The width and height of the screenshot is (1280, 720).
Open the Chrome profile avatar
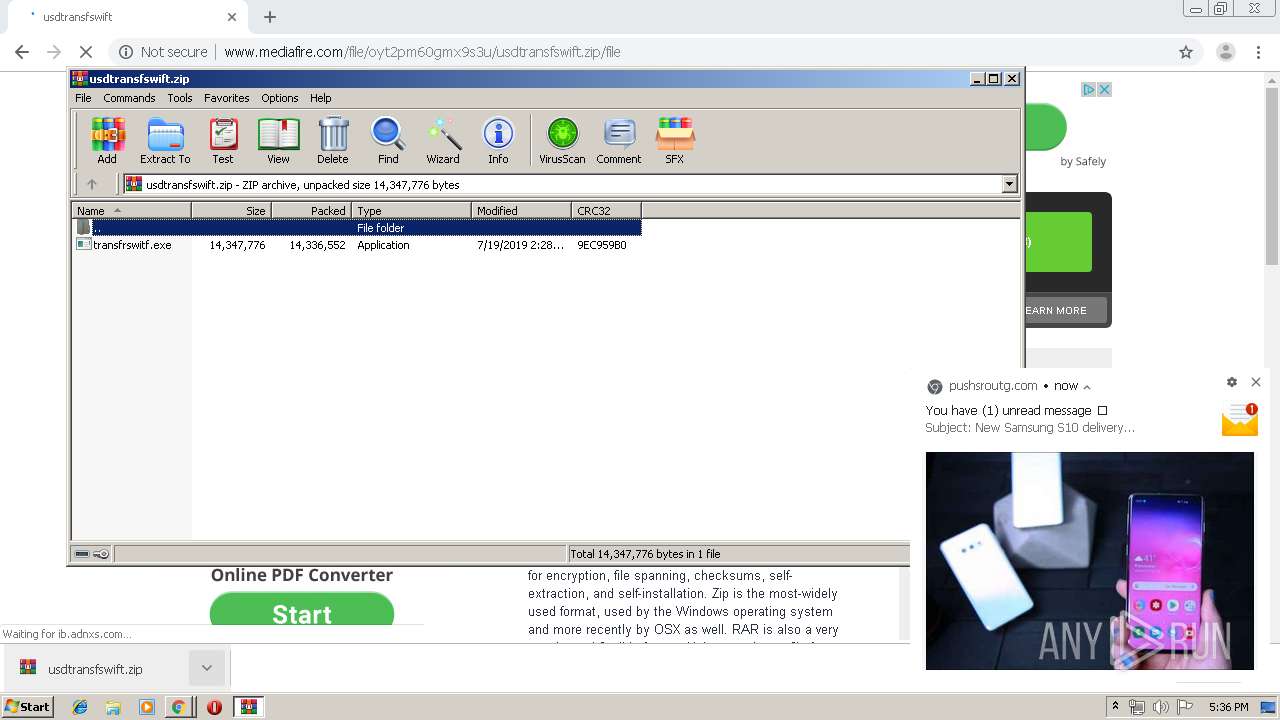[x=1225, y=52]
